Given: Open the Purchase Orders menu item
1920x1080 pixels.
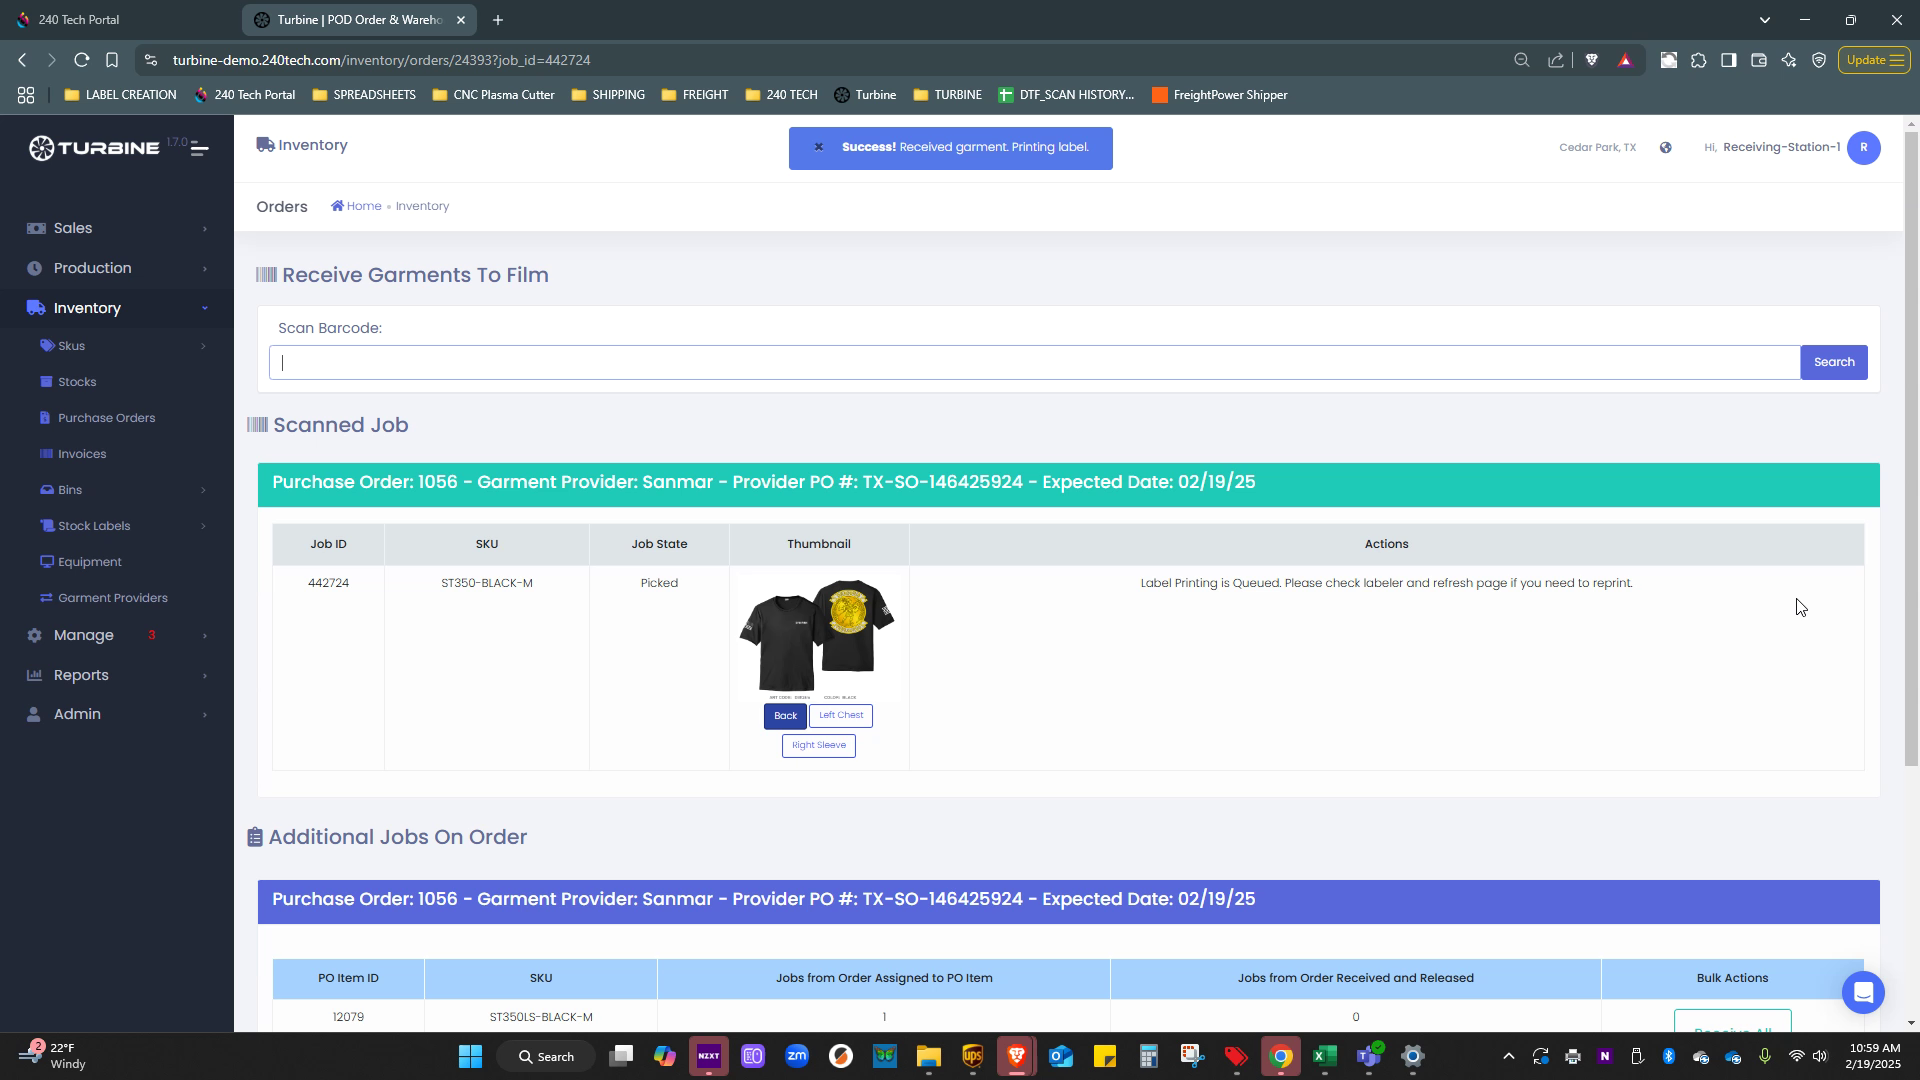Looking at the screenshot, I should coord(106,418).
